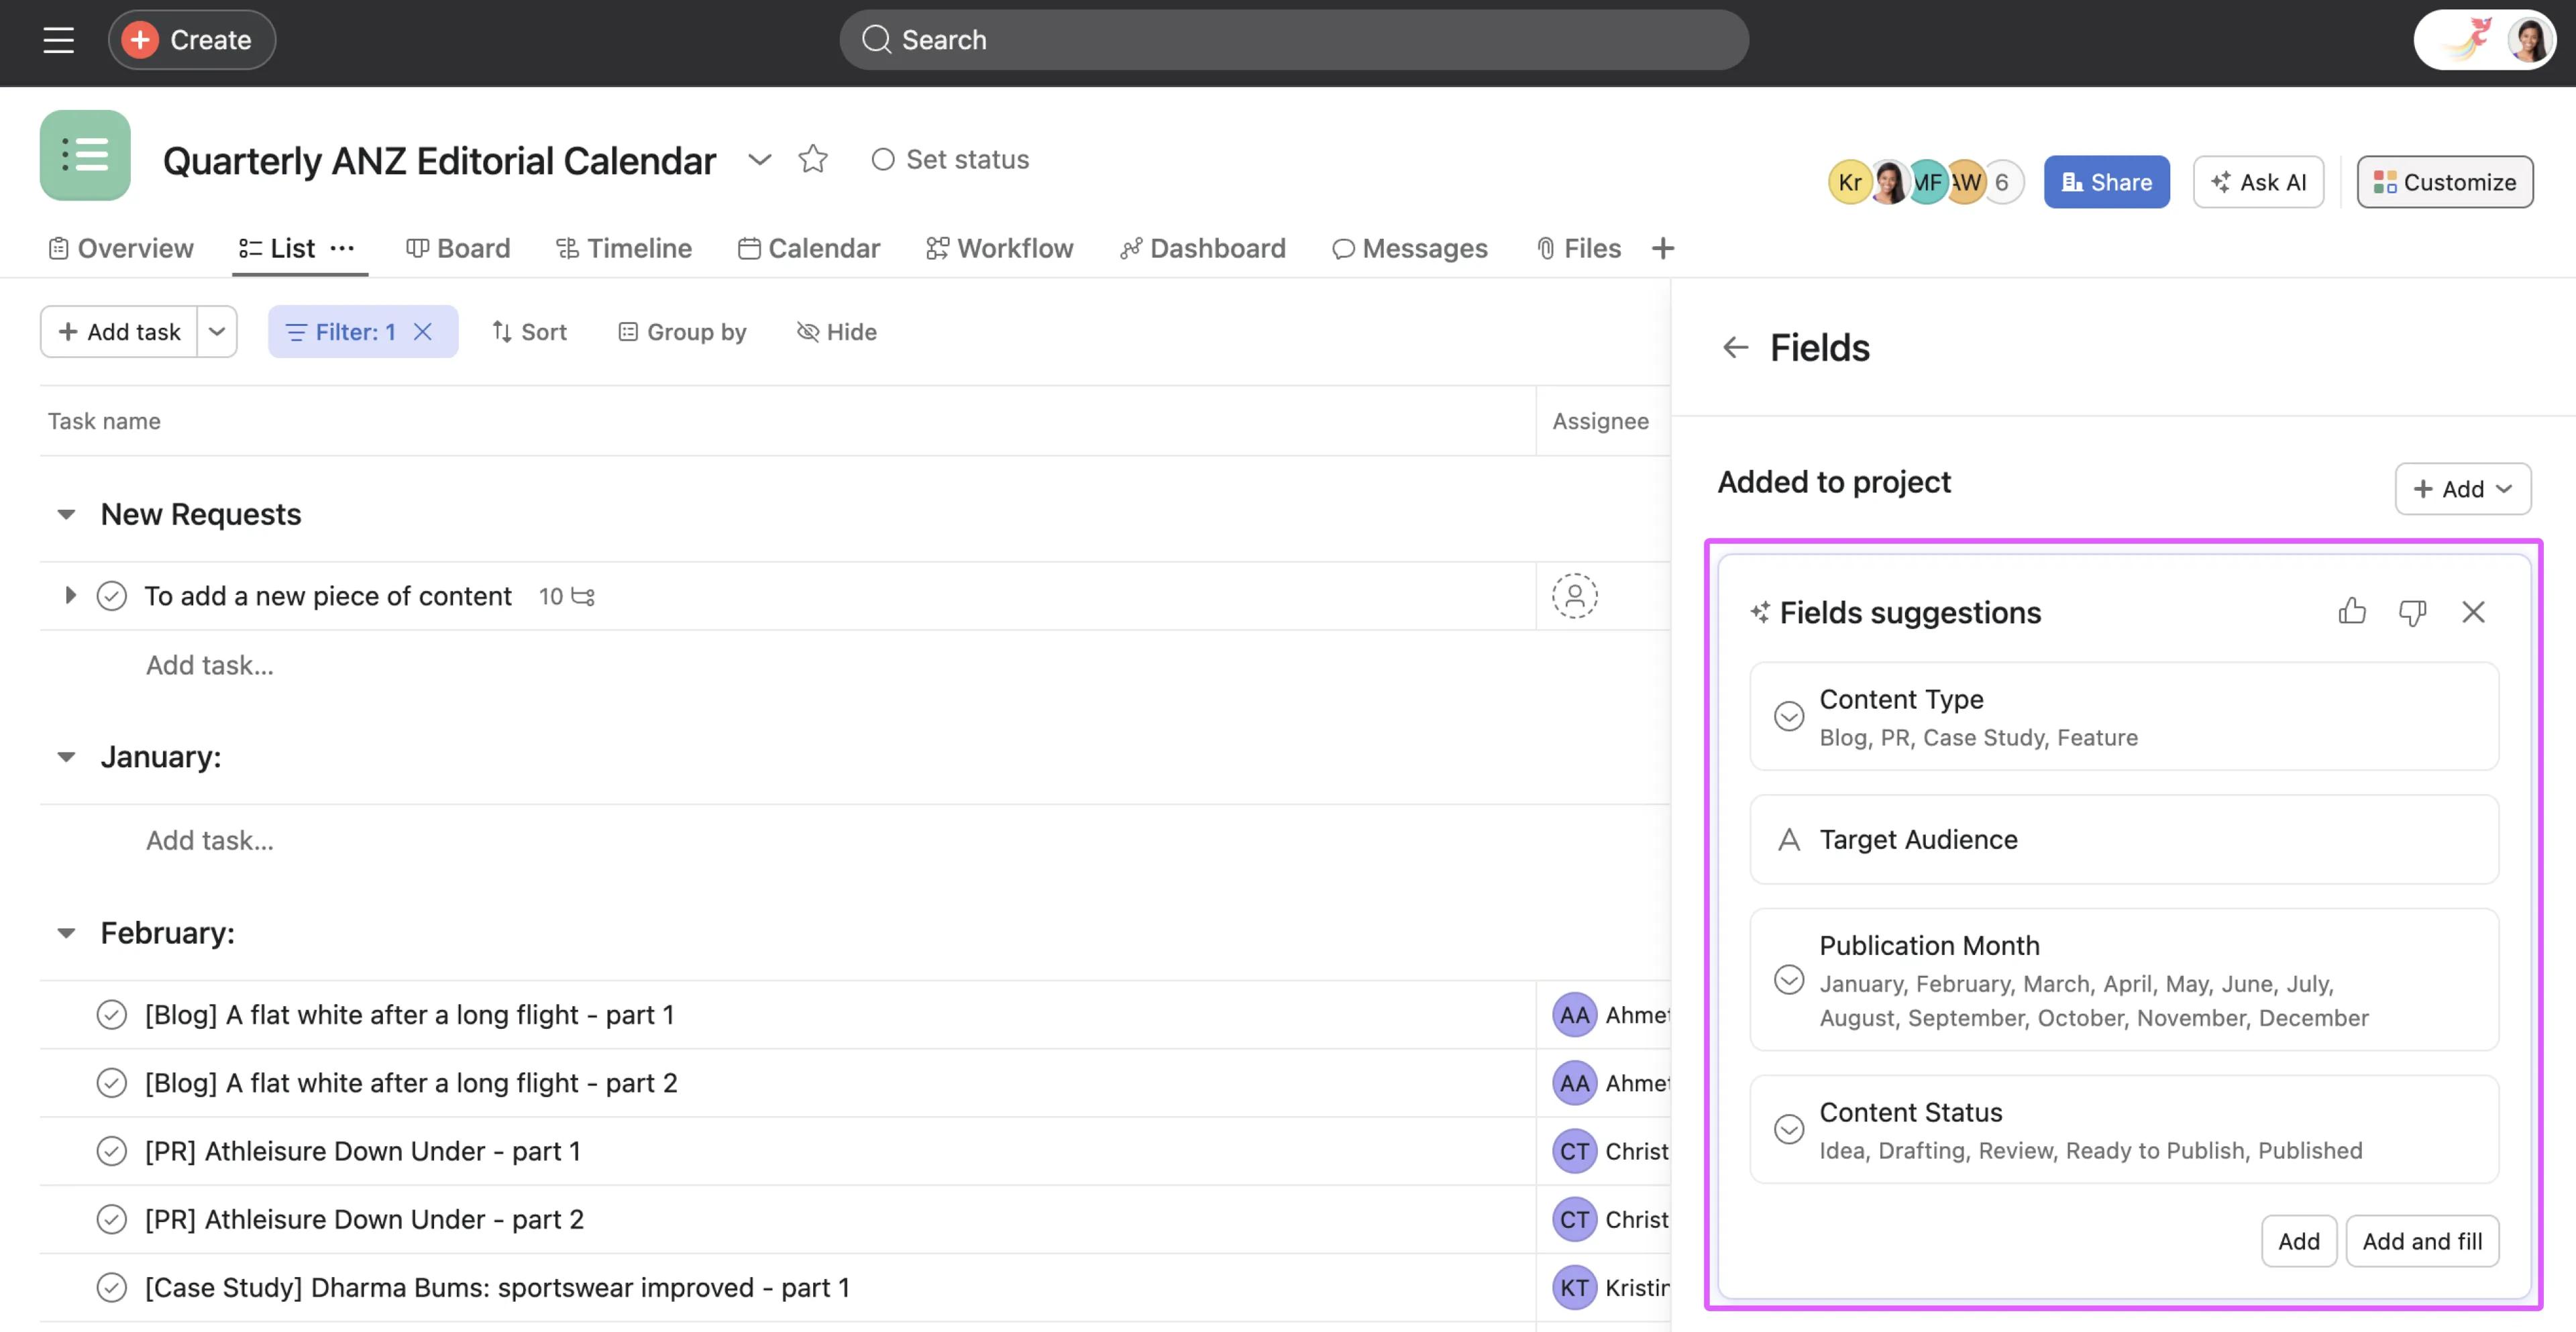The image size is (2576, 1332).
Task: Click the Add and fill button
Action: coord(2421,1241)
